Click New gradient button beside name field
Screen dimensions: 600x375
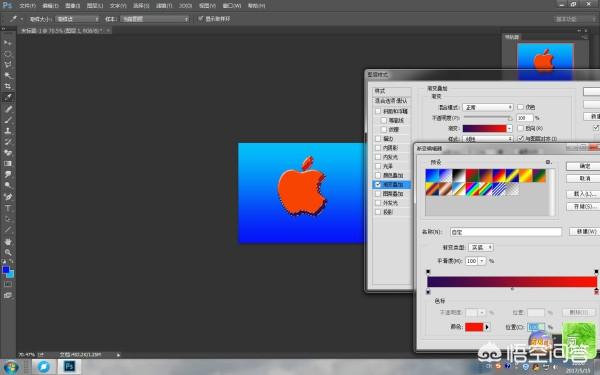[x=585, y=232]
